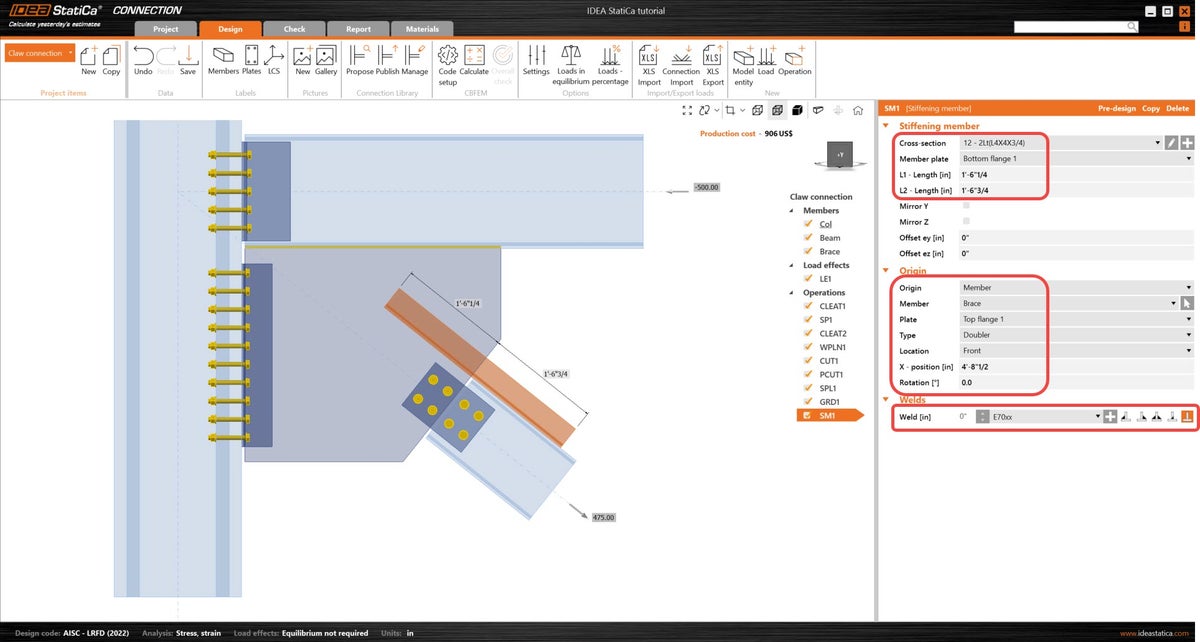Toggle the LE1 load effect checkbox

click(x=810, y=278)
